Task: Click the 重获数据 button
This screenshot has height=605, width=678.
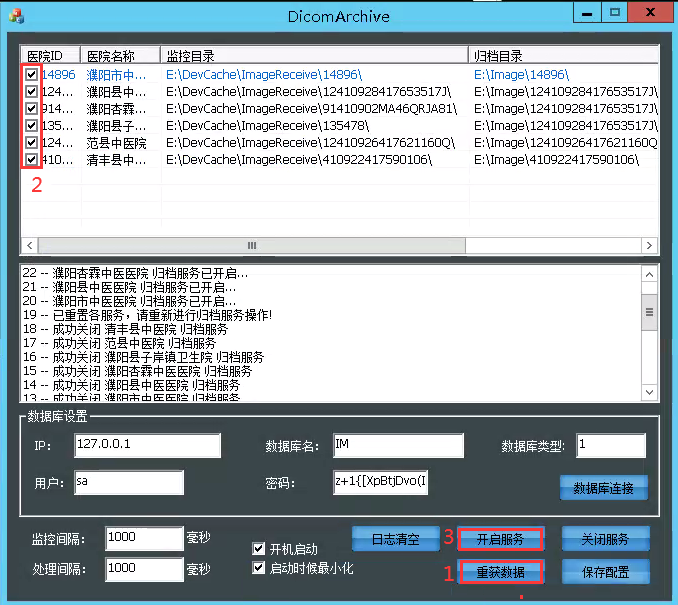Action: 501,572
